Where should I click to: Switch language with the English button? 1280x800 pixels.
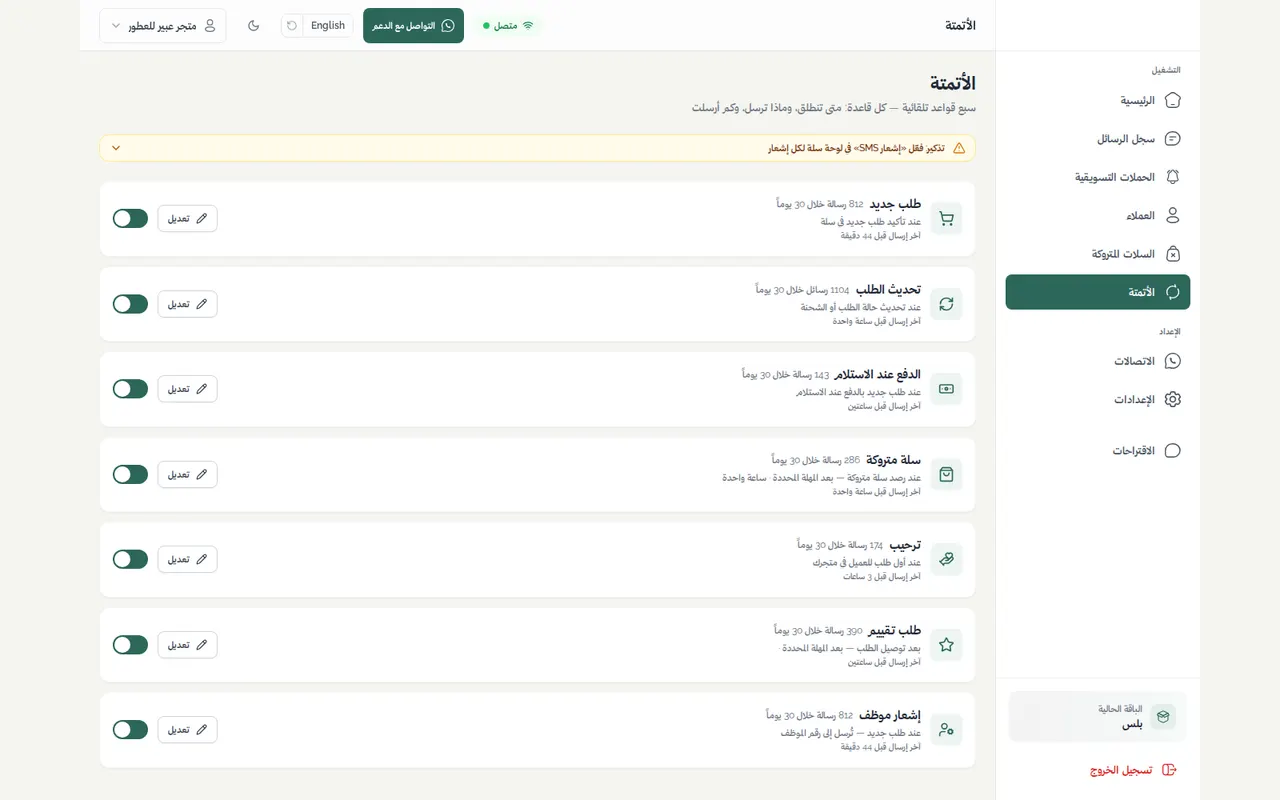pos(328,26)
